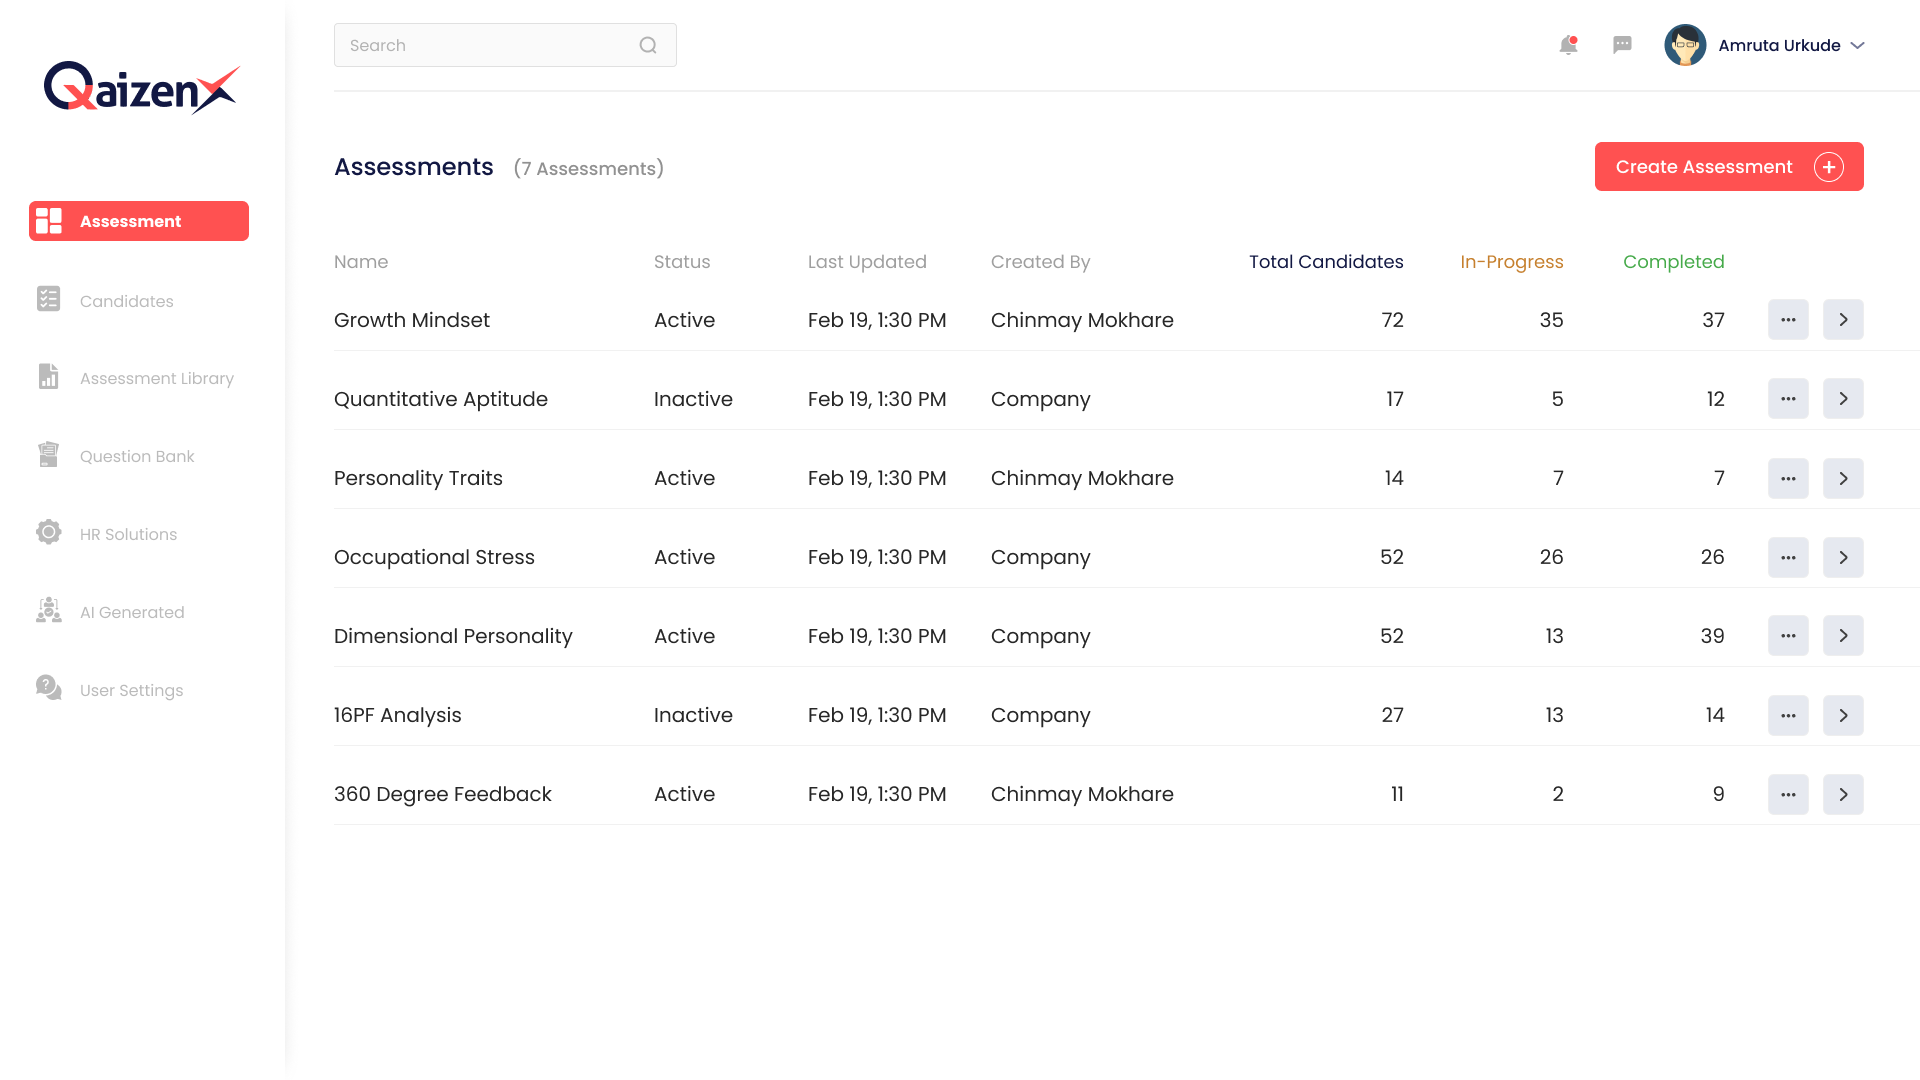The image size is (1920, 1080).
Task: Open the search magnifier icon
Action: [647, 45]
